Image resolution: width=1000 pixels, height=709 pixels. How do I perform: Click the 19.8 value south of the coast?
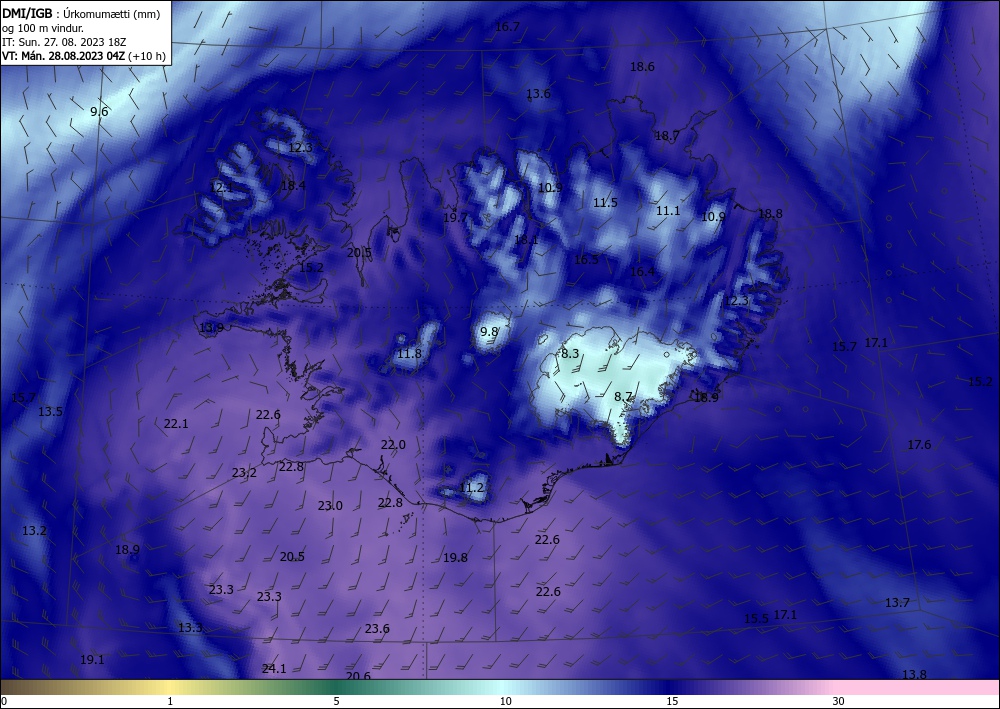click(455, 558)
